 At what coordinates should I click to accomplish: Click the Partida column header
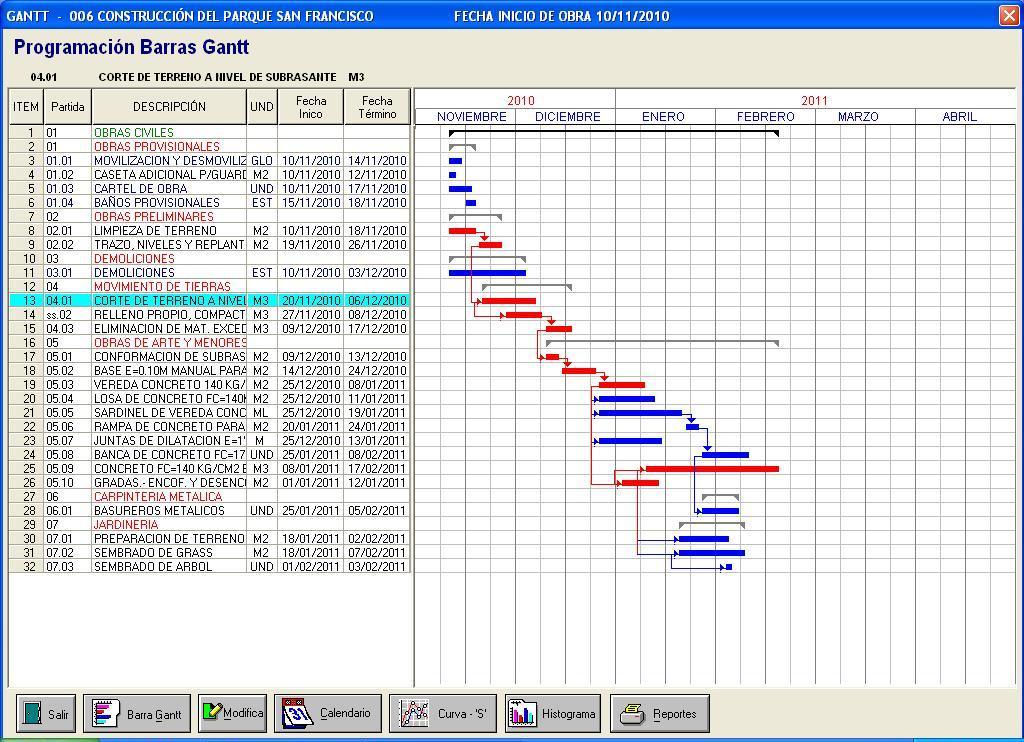click(x=68, y=107)
